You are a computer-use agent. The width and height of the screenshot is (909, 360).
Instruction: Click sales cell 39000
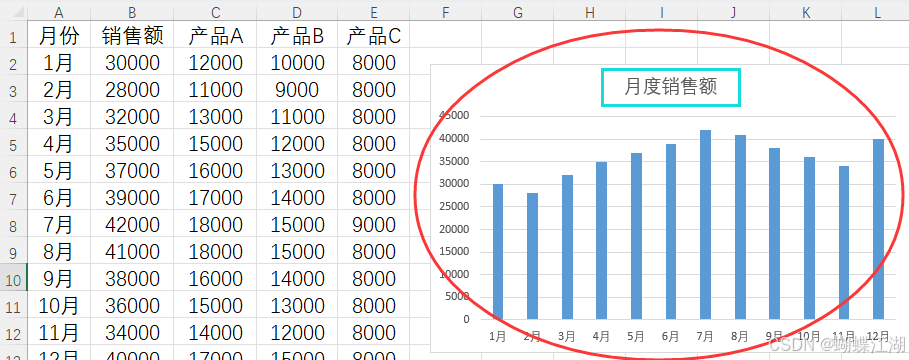coord(132,198)
